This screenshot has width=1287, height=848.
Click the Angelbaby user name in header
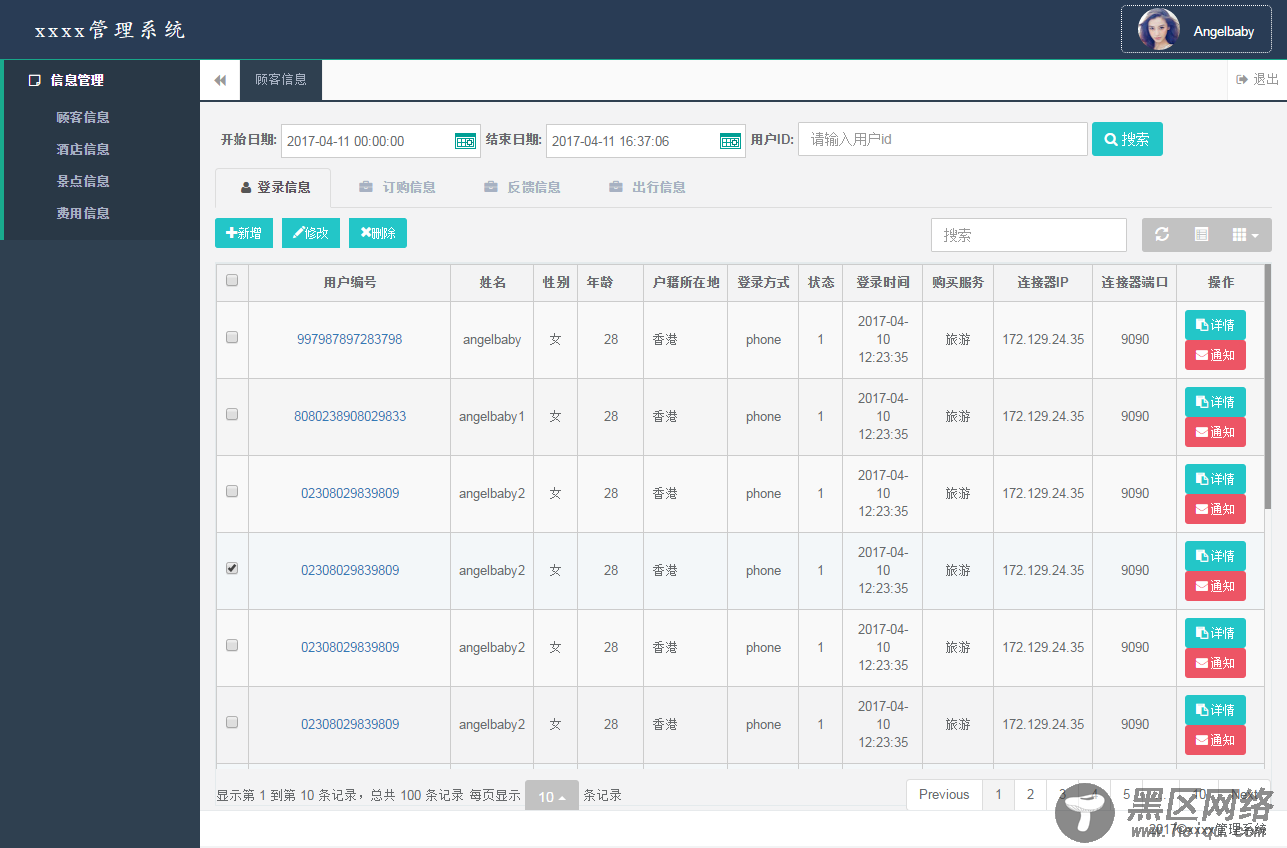(1224, 31)
